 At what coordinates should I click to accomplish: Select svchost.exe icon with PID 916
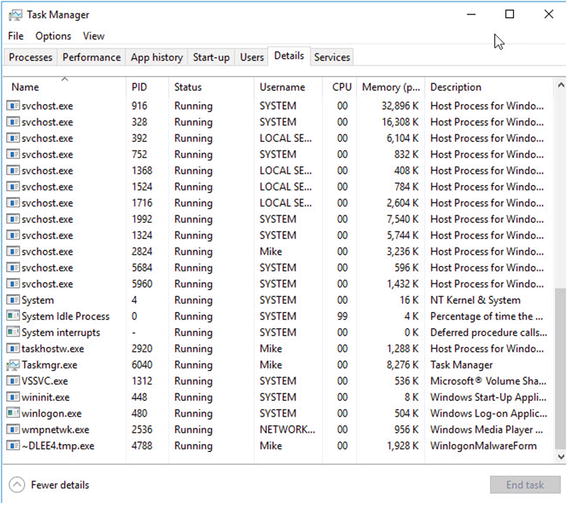pyautogui.click(x=13, y=106)
